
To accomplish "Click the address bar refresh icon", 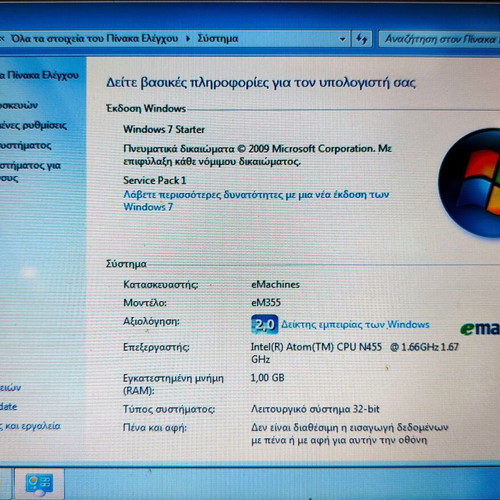I will tap(362, 39).
